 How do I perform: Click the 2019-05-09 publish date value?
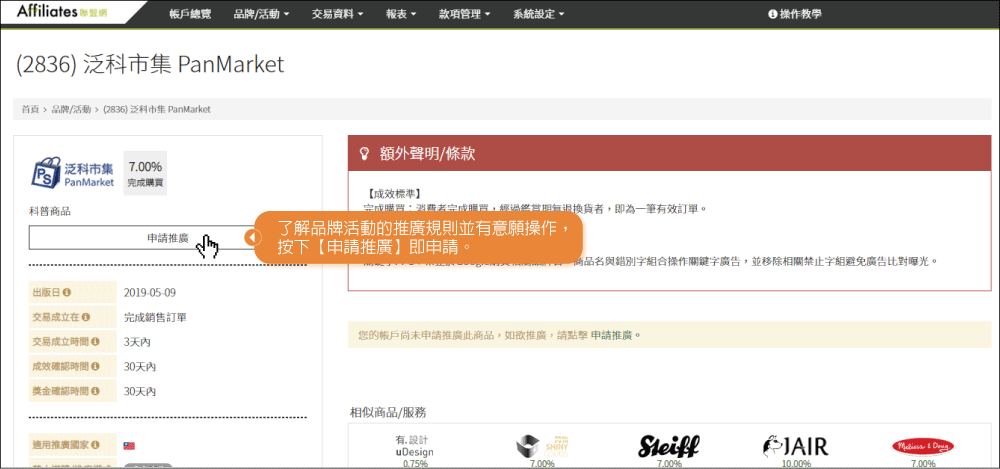point(150,293)
